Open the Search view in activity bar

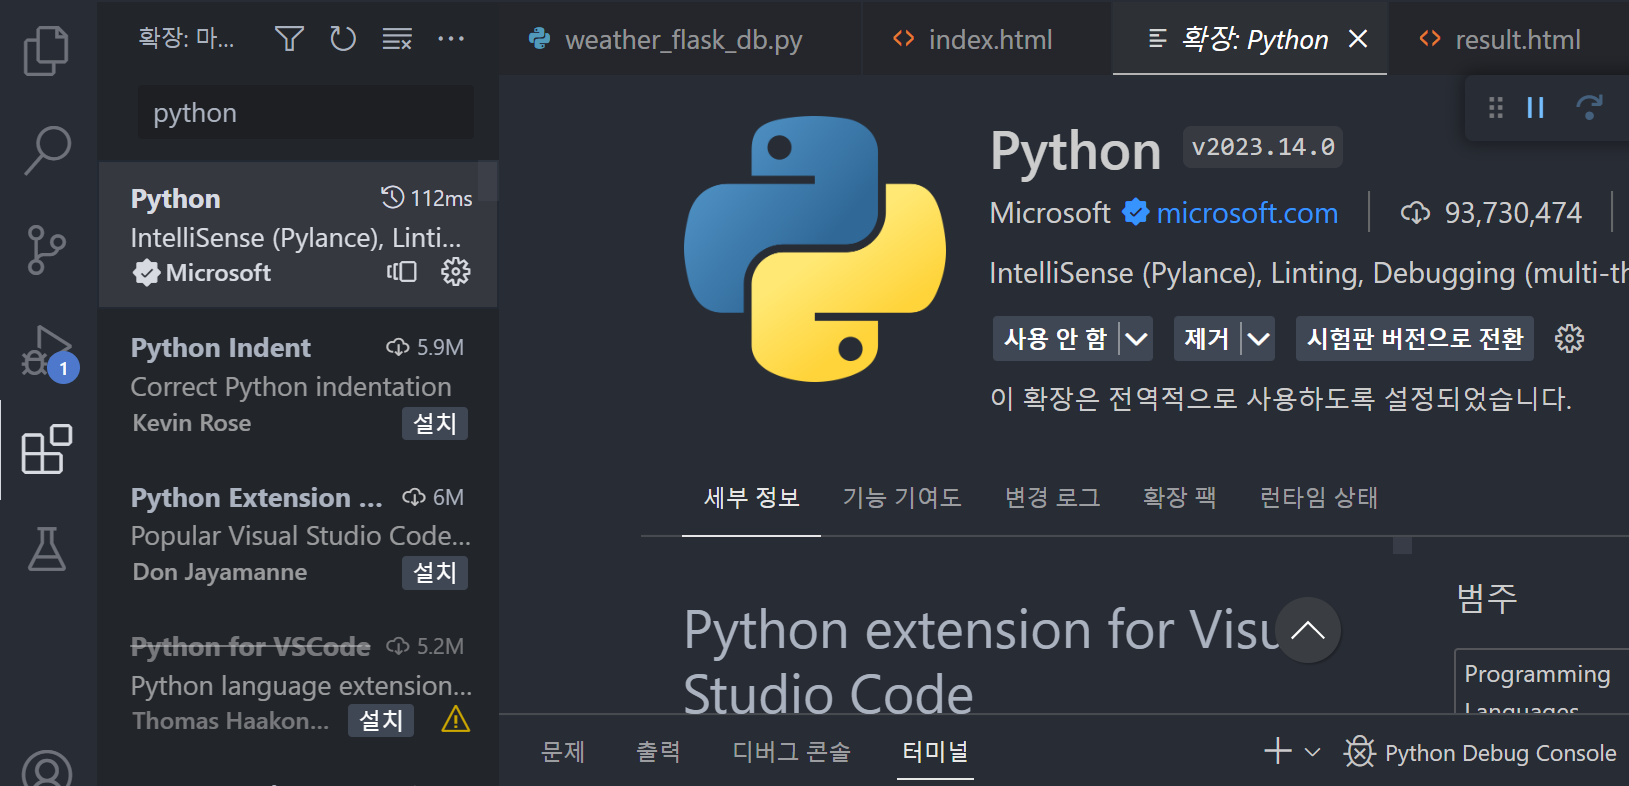(47, 150)
